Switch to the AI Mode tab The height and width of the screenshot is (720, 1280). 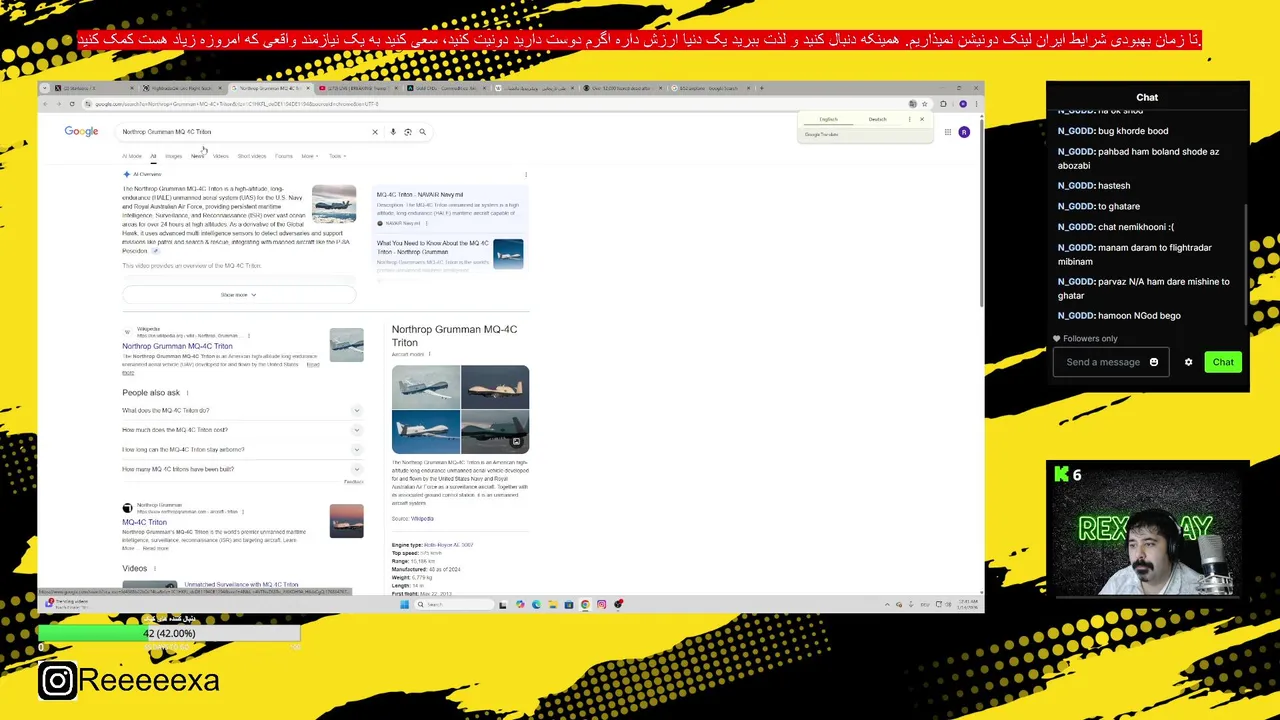click(132, 156)
